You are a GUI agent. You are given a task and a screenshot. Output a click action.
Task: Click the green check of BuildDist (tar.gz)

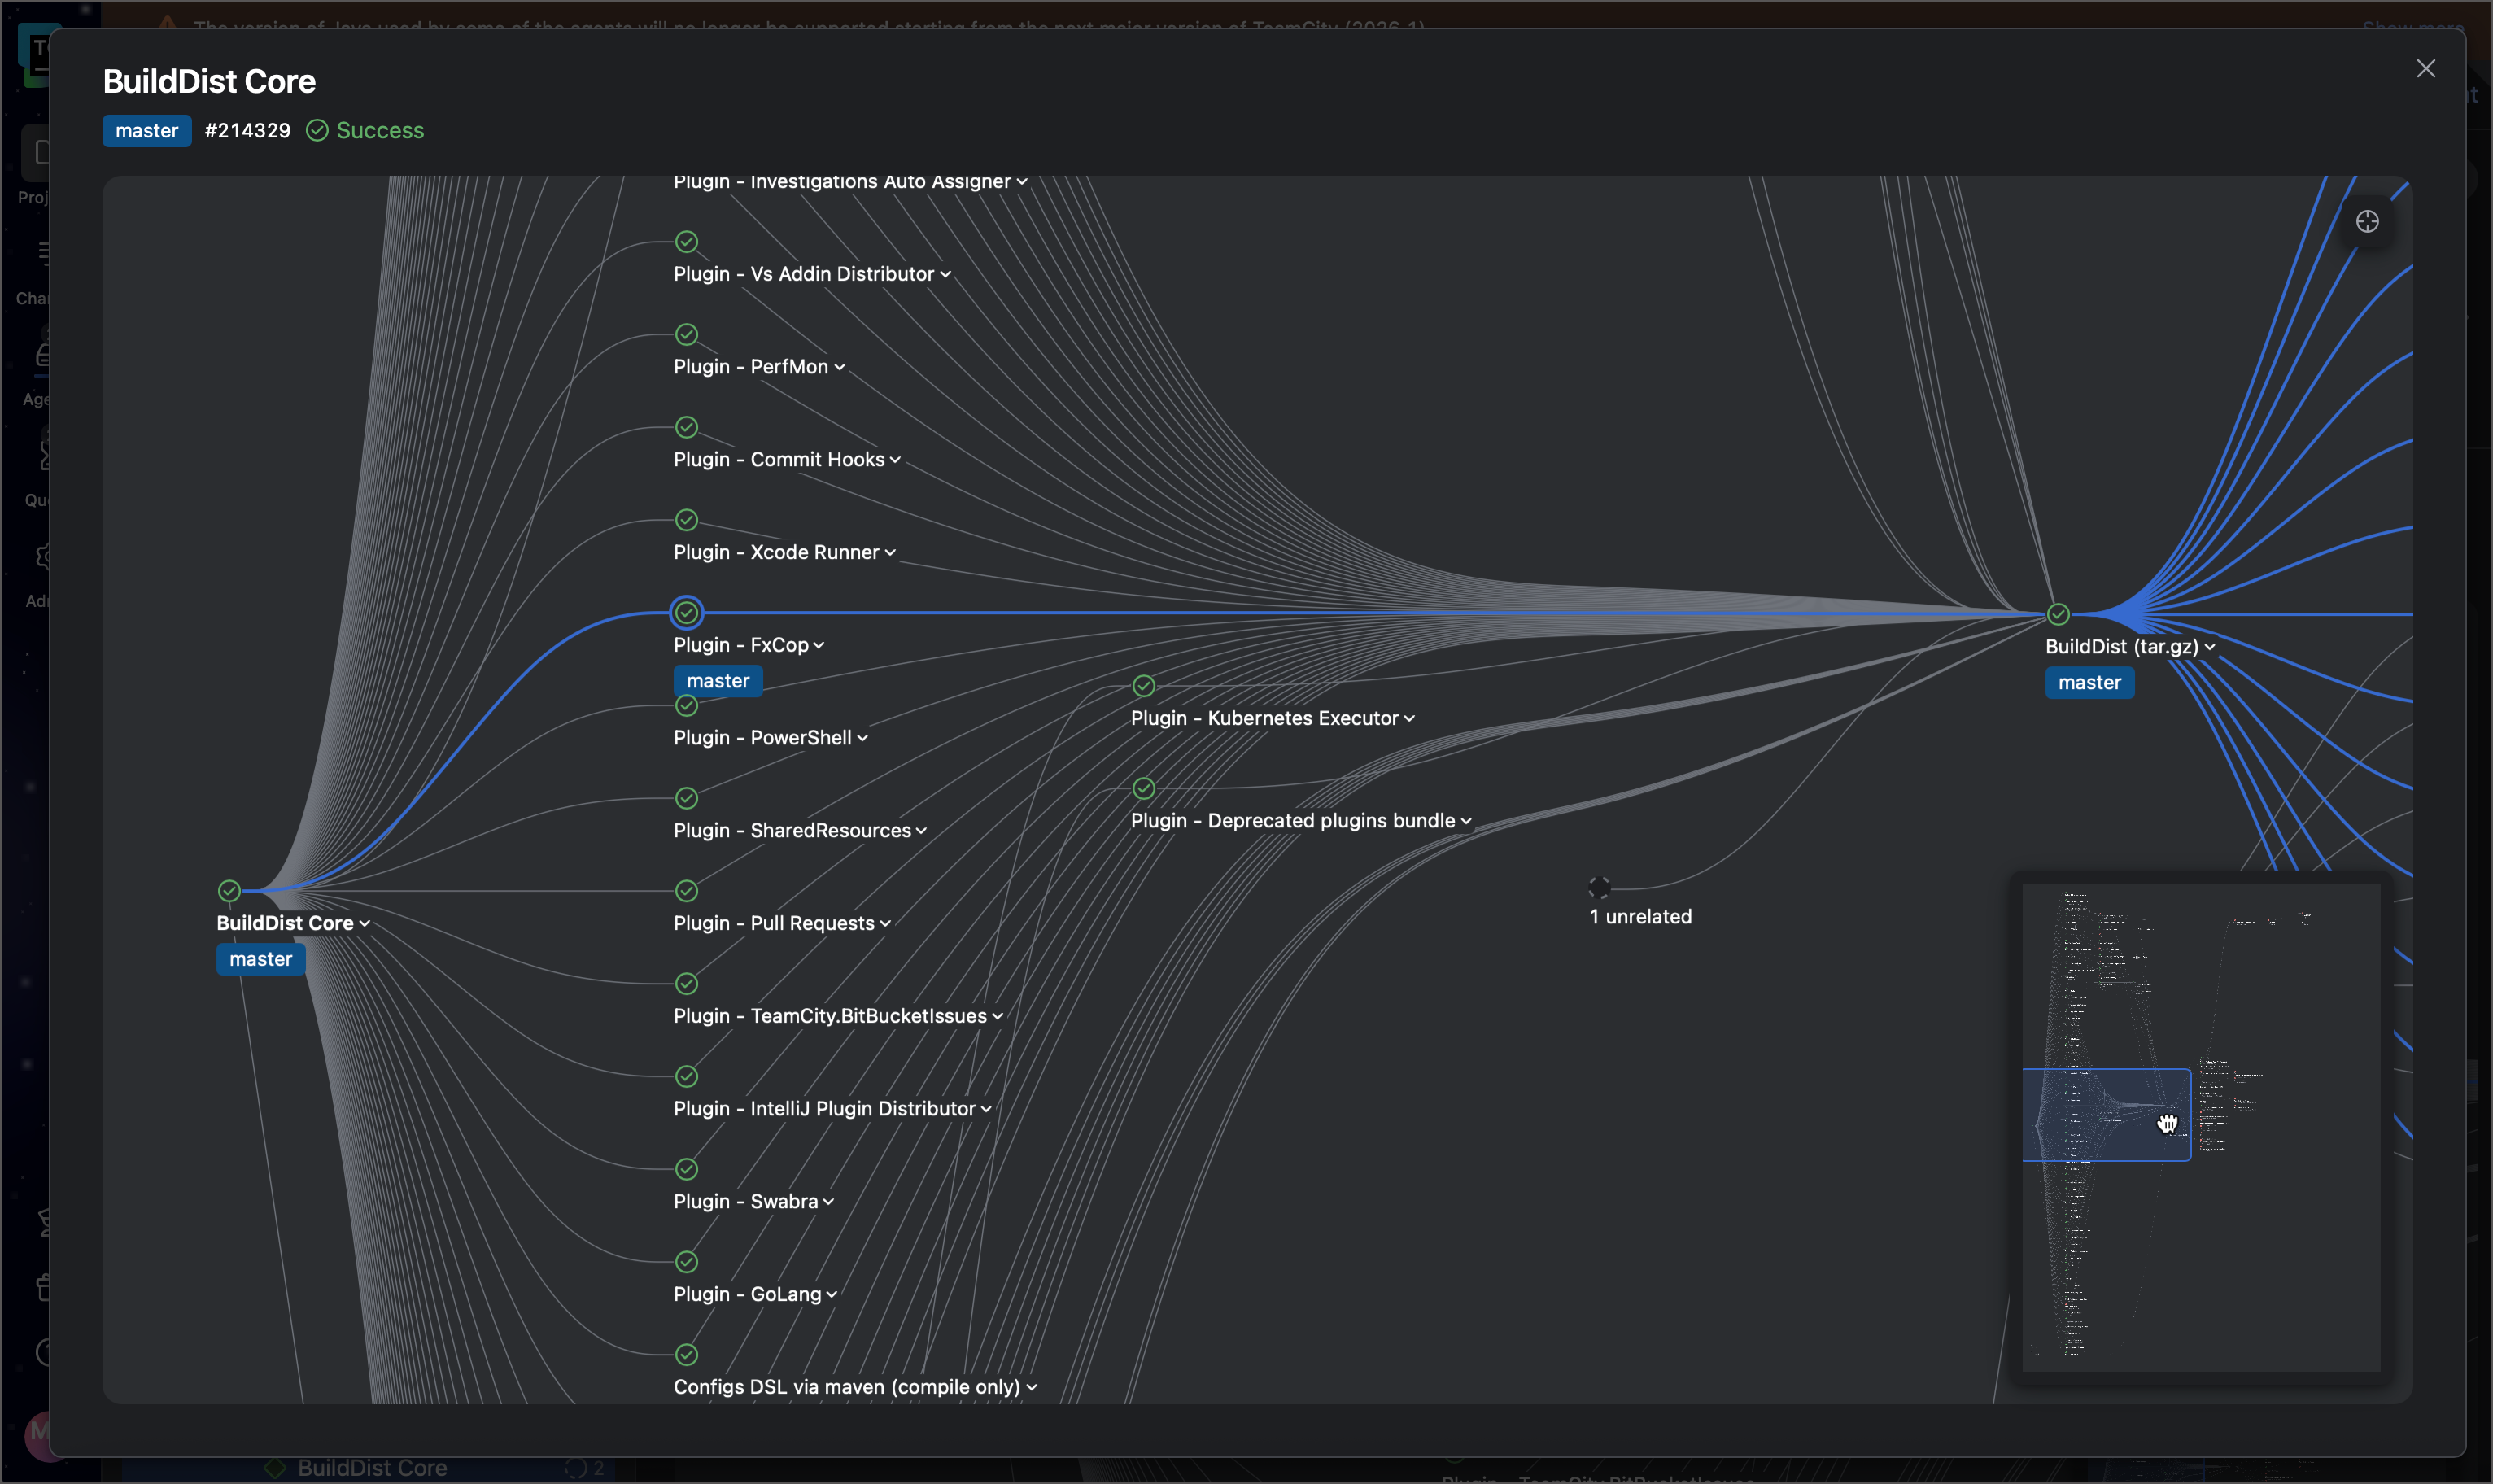[2058, 613]
